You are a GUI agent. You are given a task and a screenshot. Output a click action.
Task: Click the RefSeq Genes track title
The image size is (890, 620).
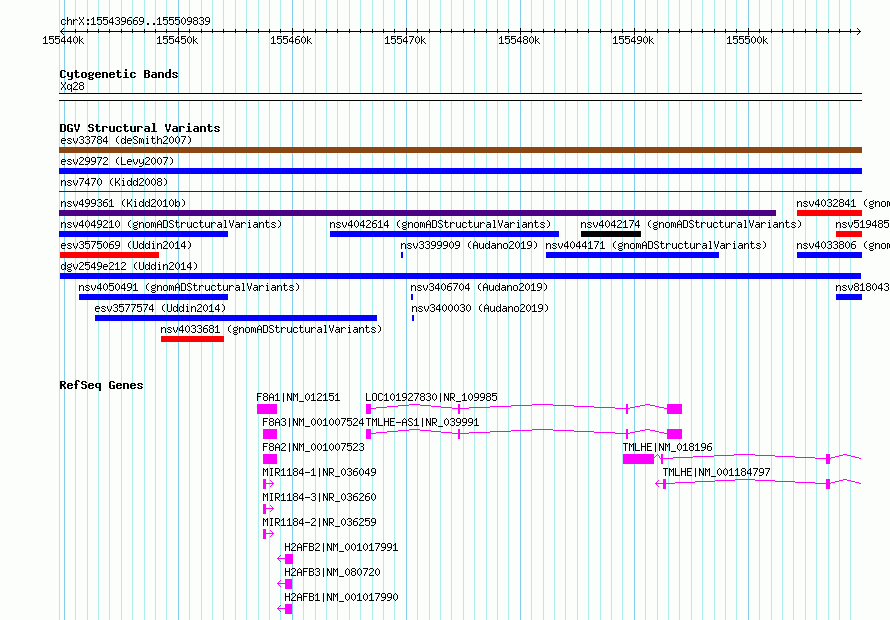tap(101, 385)
